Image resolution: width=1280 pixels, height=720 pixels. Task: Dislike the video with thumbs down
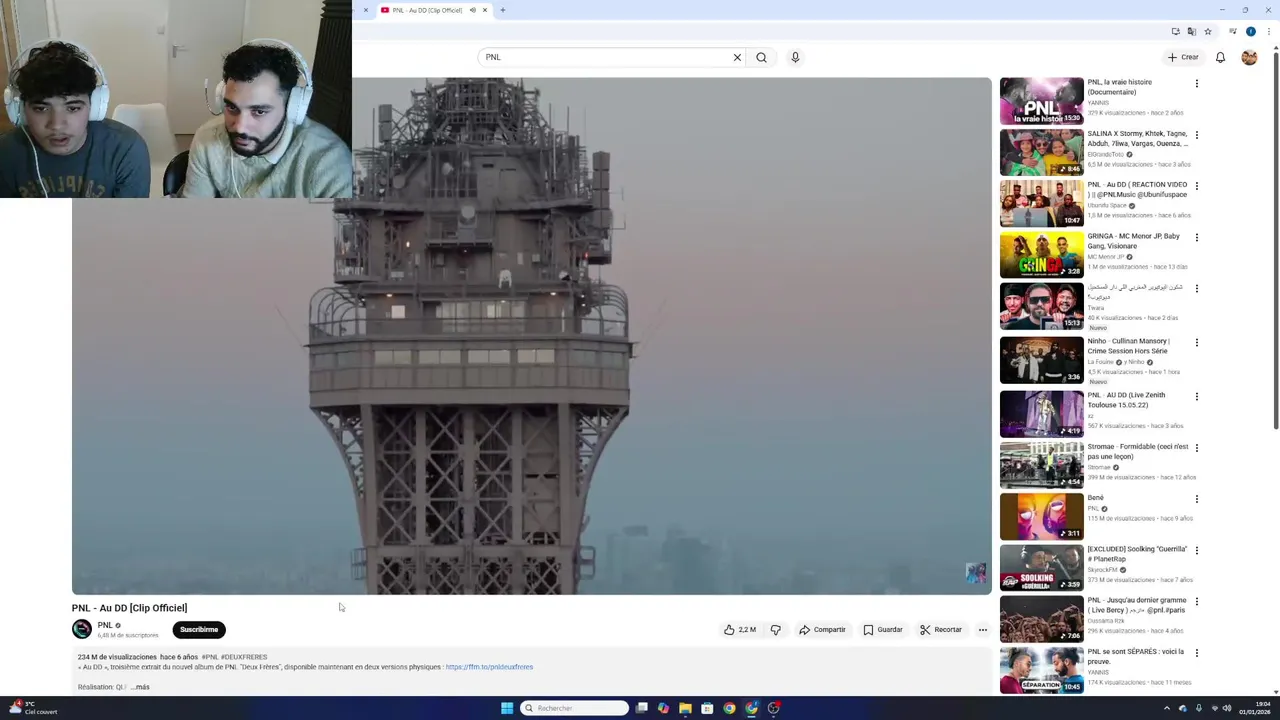tap(775, 630)
